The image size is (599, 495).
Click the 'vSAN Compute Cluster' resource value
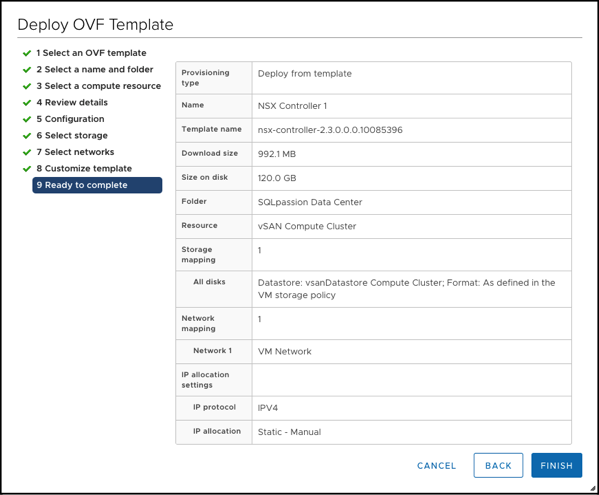[307, 226]
